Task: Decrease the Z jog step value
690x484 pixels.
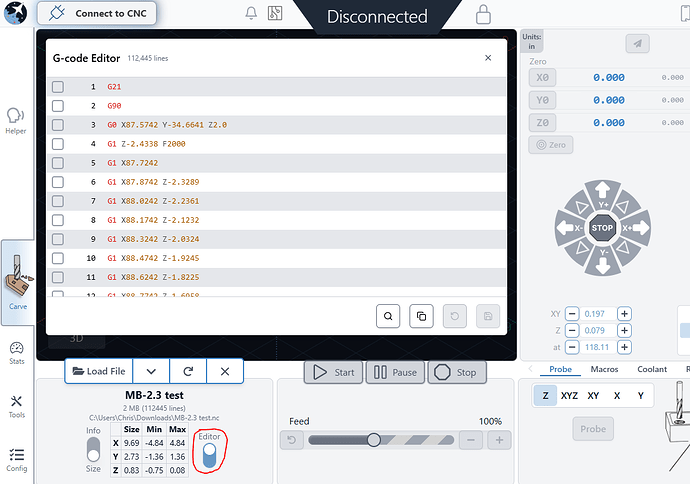Action: (x=572, y=330)
